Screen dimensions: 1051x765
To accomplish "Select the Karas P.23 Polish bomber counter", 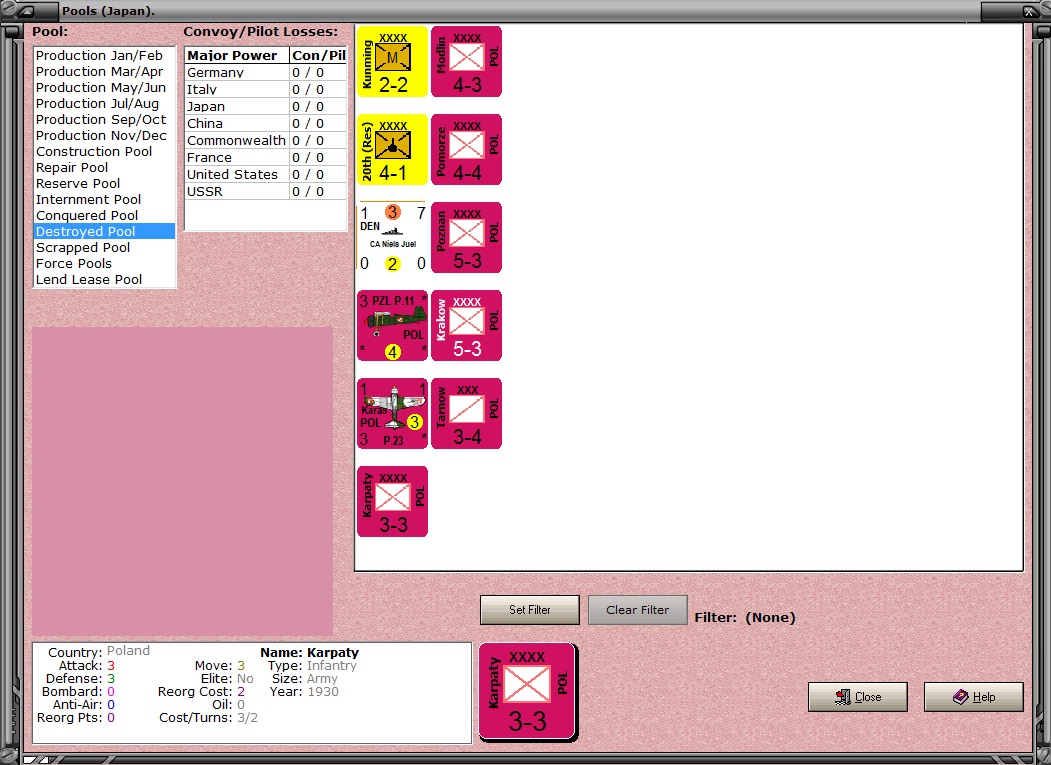I will point(392,413).
